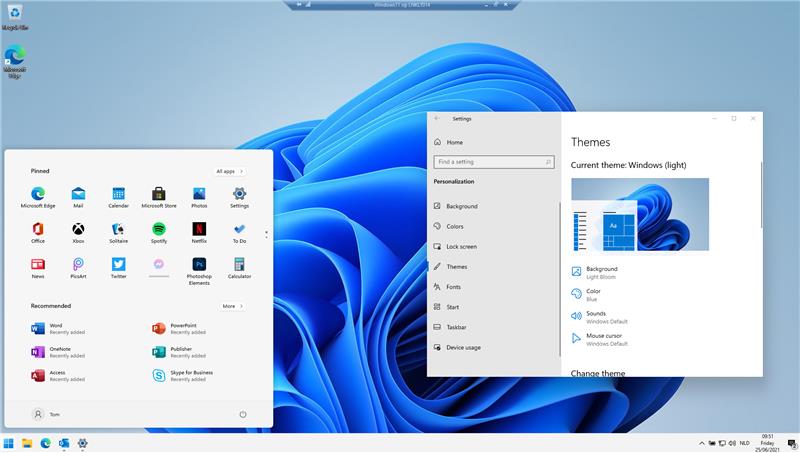Expand More recommended items
The image size is (800, 453).
point(232,306)
